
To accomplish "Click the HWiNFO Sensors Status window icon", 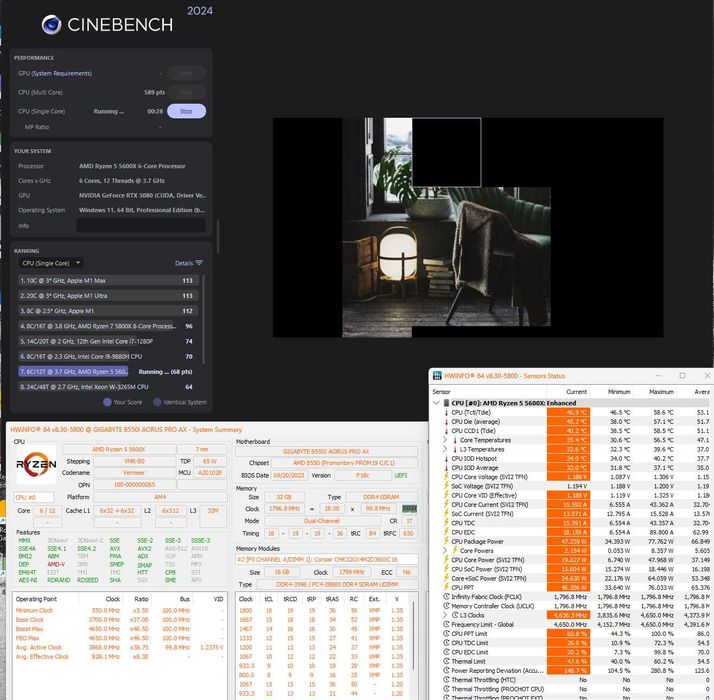I will (437, 376).
